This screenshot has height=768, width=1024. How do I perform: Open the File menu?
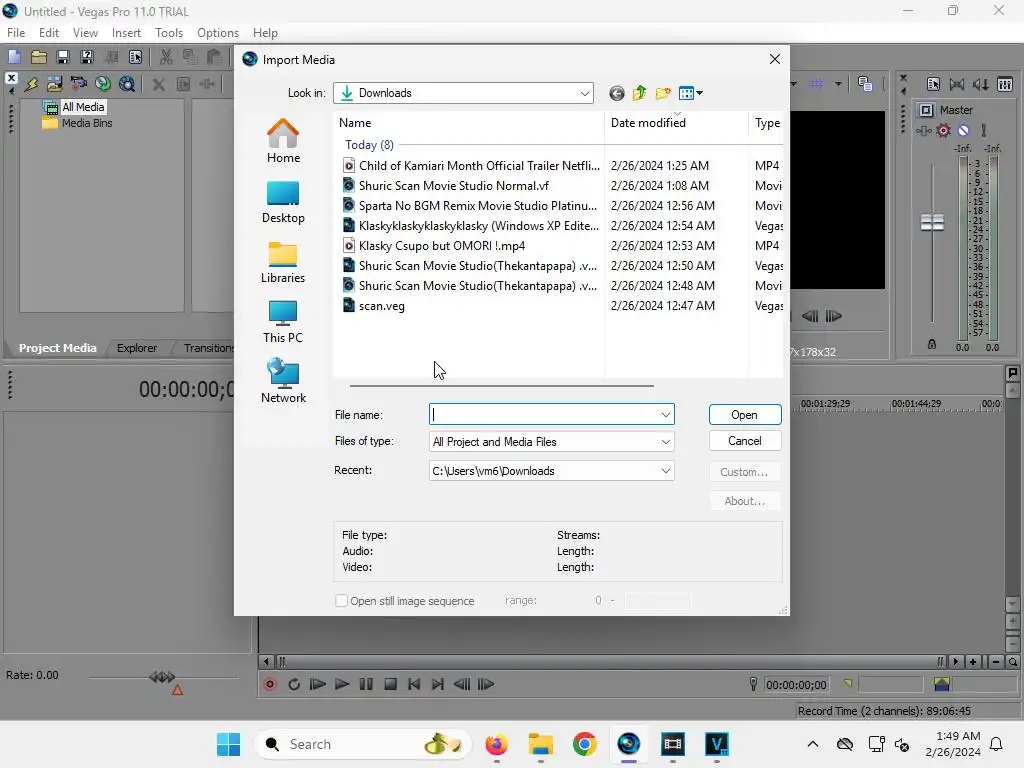[x=16, y=33]
